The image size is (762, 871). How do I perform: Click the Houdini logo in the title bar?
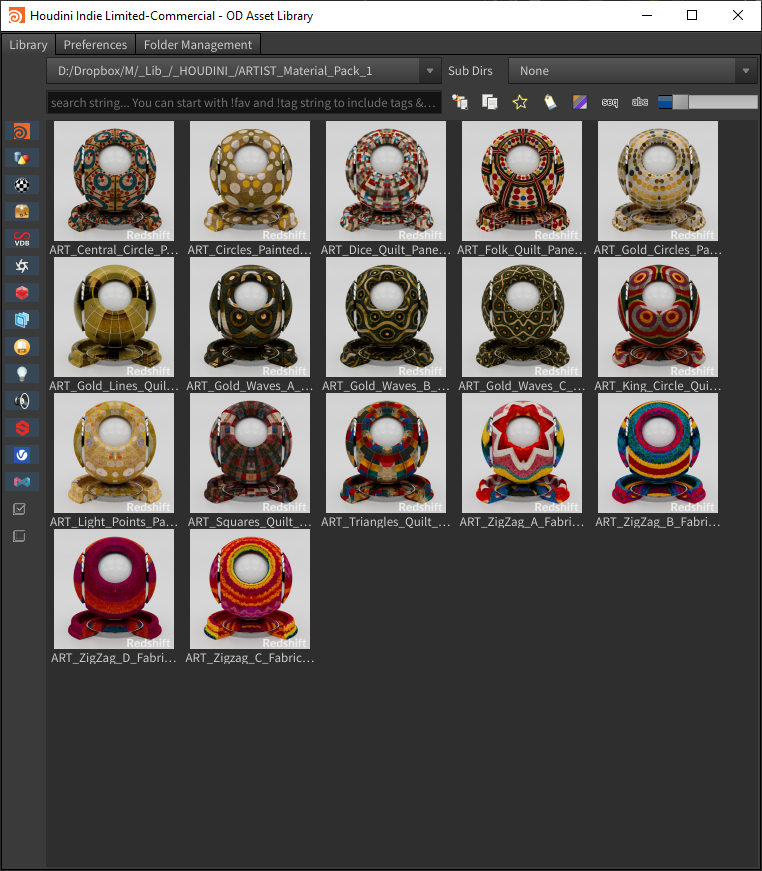pyautogui.click(x=17, y=16)
